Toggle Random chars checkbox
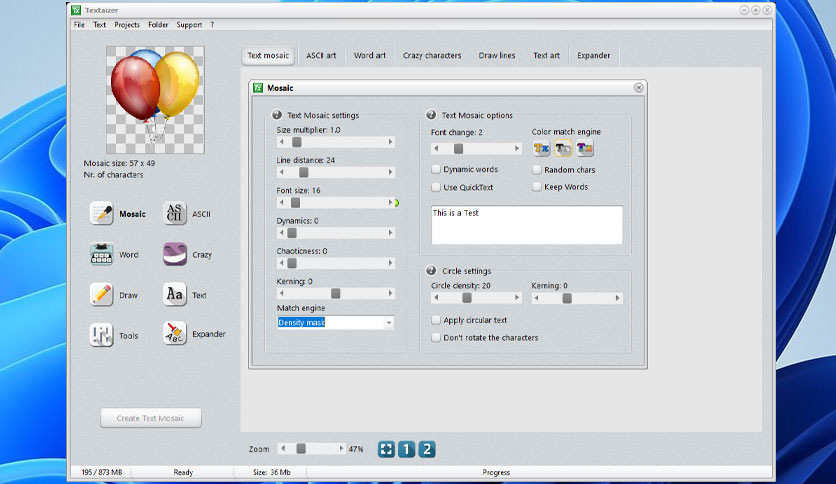 coord(536,170)
